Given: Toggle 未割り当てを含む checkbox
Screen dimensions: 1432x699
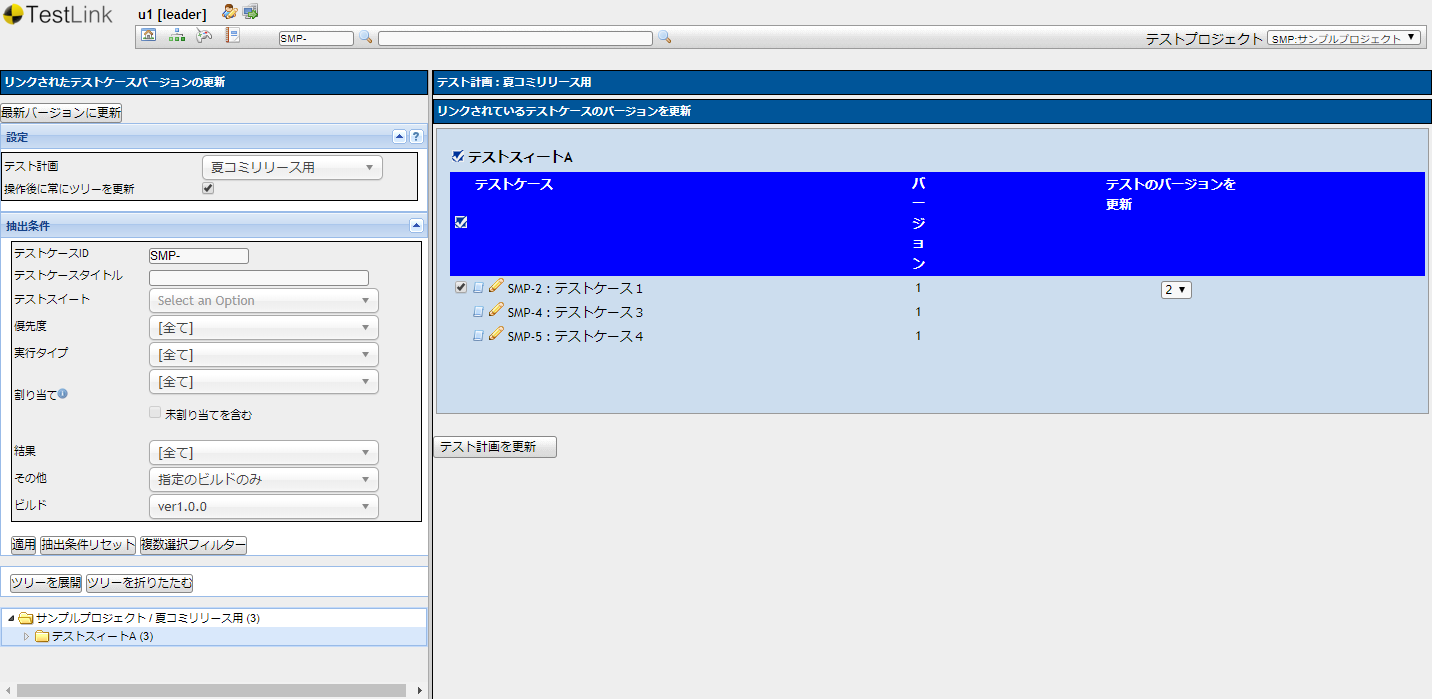Looking at the screenshot, I should click(155, 412).
